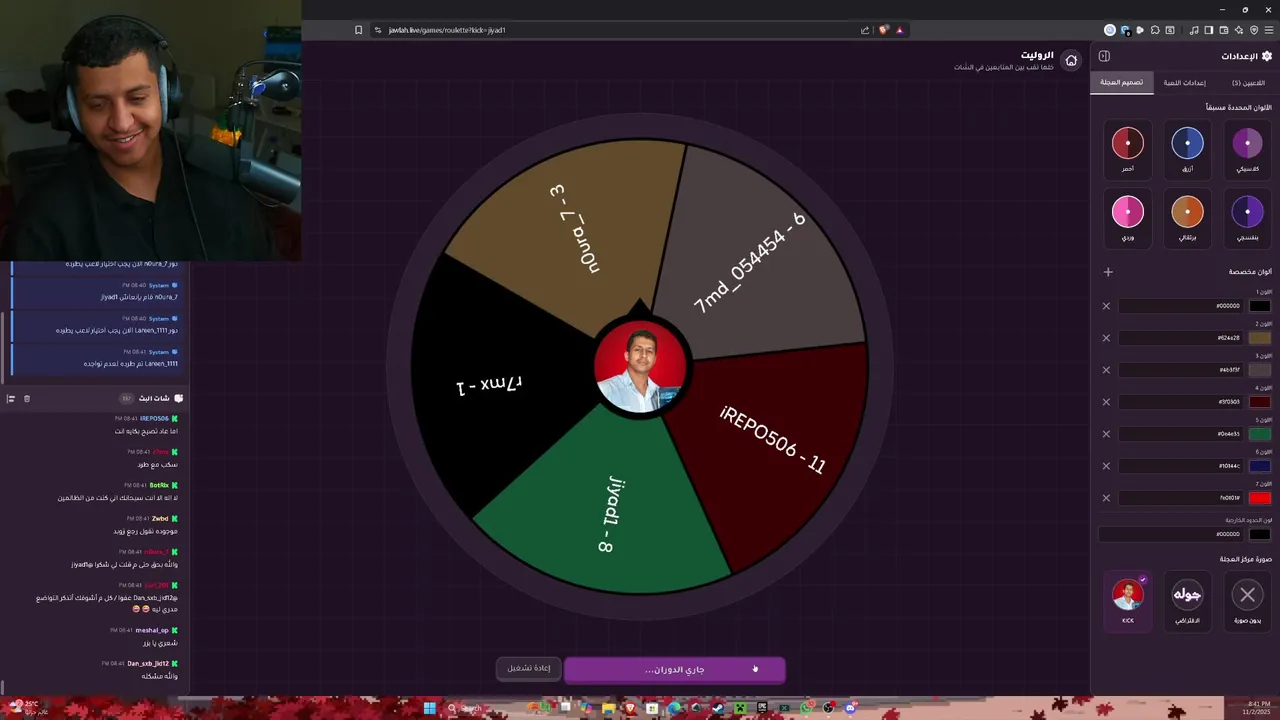This screenshot has width=1280, height=720.
Task: Open color swatch for color 7 bright red
Action: pos(1259,498)
